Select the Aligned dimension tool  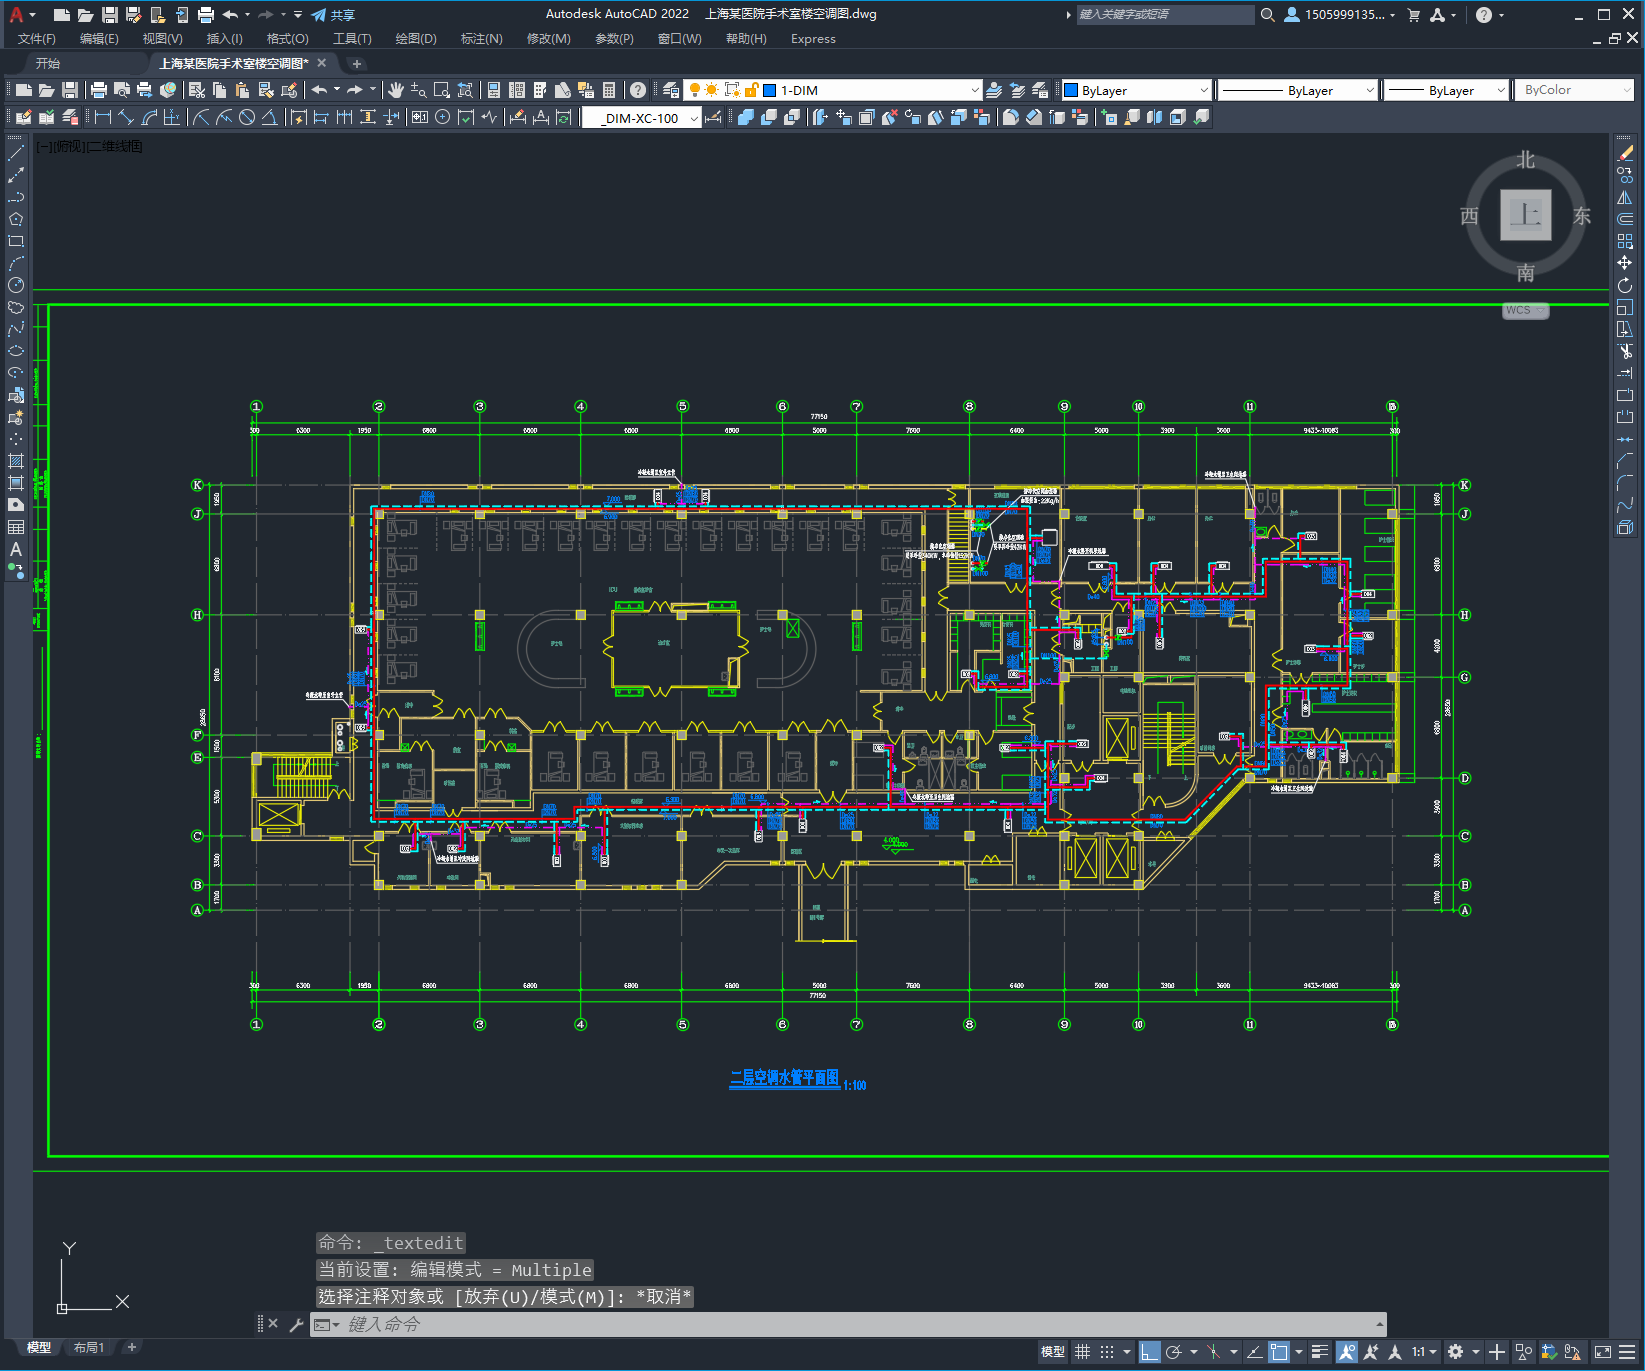(126, 117)
